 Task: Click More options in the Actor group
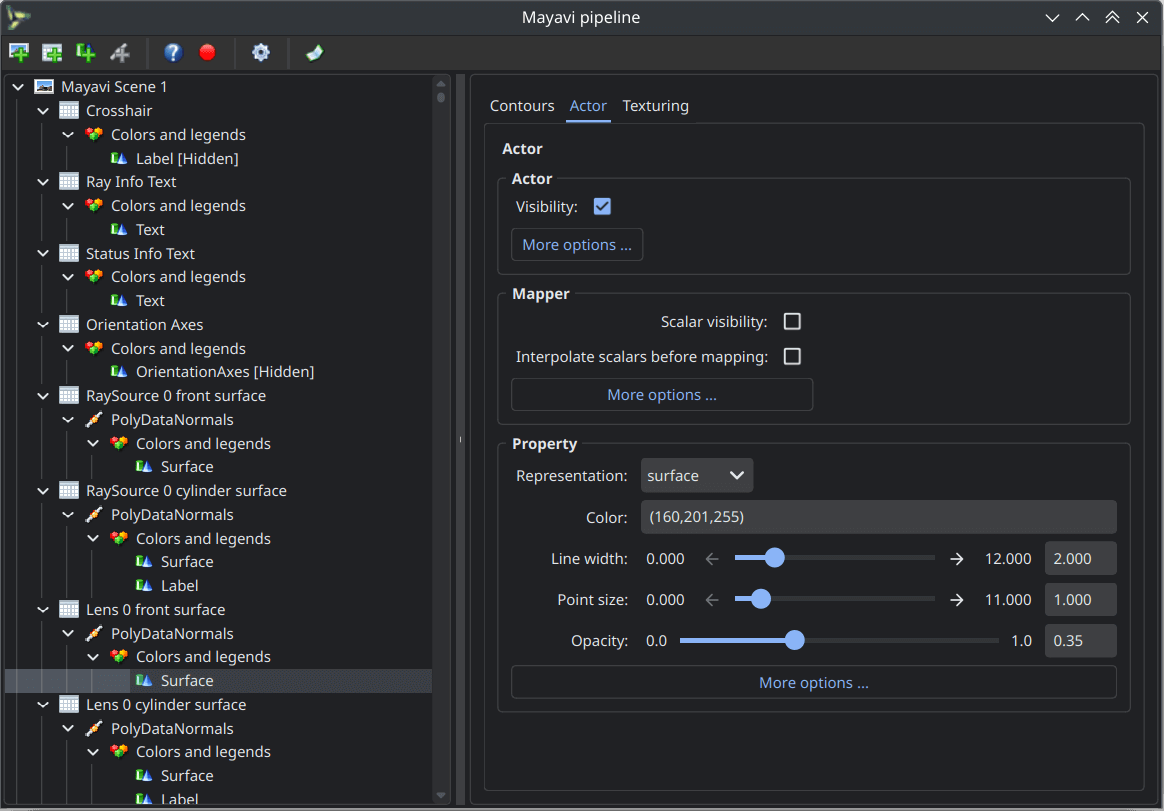577,244
